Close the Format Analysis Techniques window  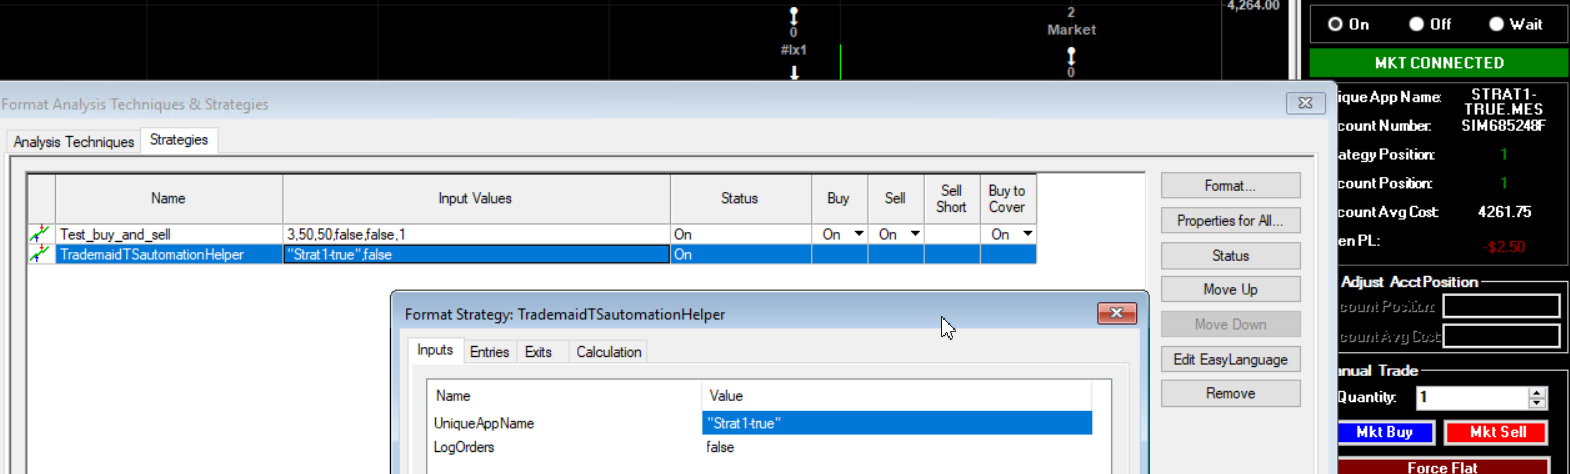point(1305,103)
